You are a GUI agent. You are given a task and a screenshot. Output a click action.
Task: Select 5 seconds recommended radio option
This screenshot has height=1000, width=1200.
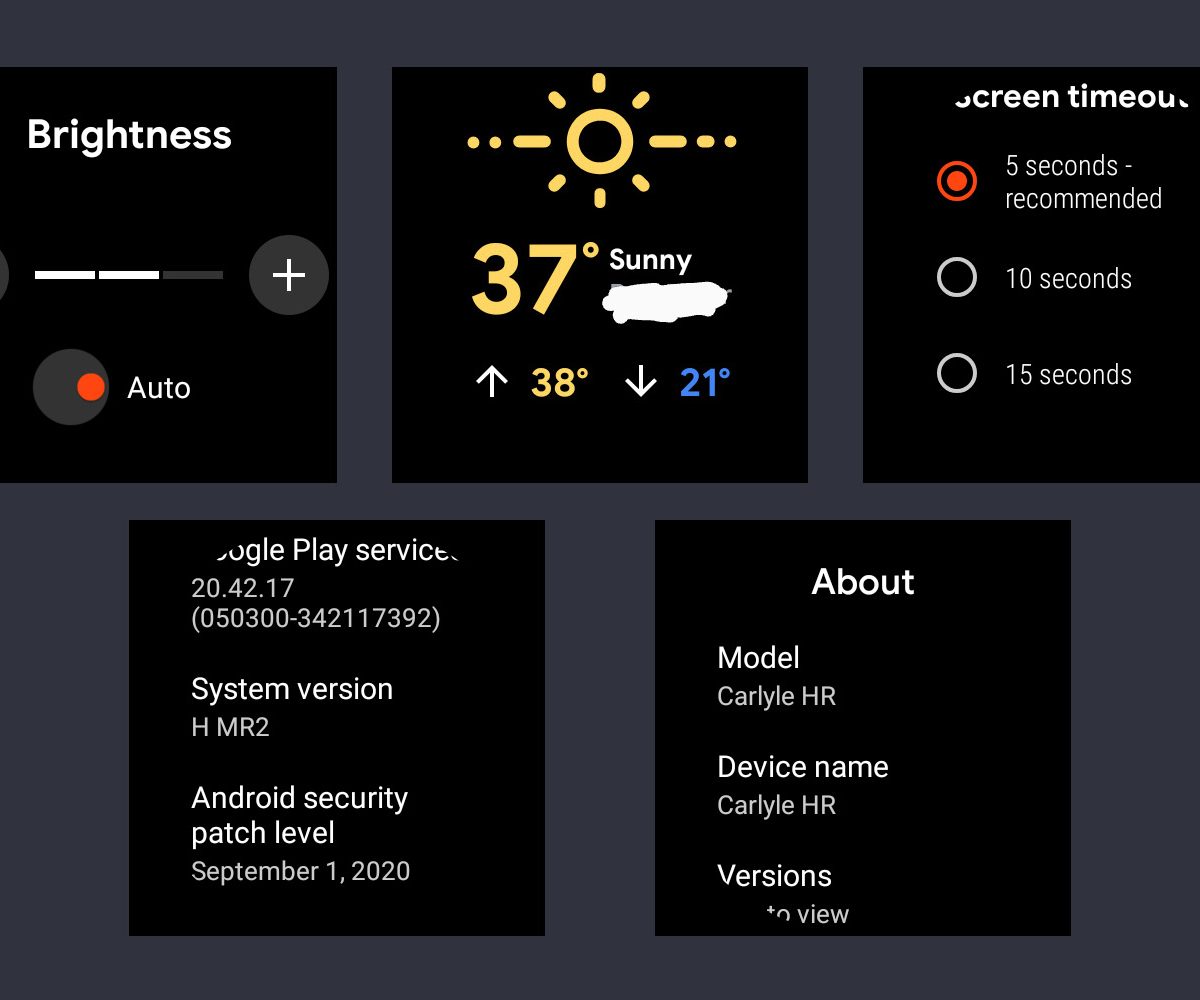957,181
